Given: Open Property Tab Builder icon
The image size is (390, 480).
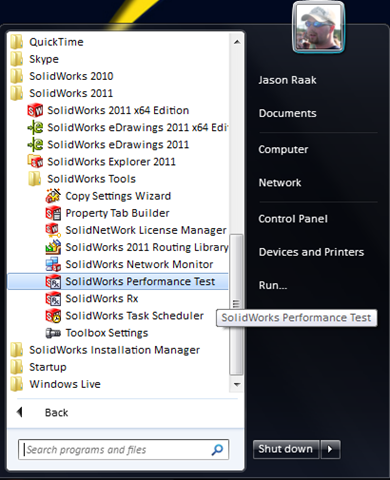Looking at the screenshot, I should 53,213.
